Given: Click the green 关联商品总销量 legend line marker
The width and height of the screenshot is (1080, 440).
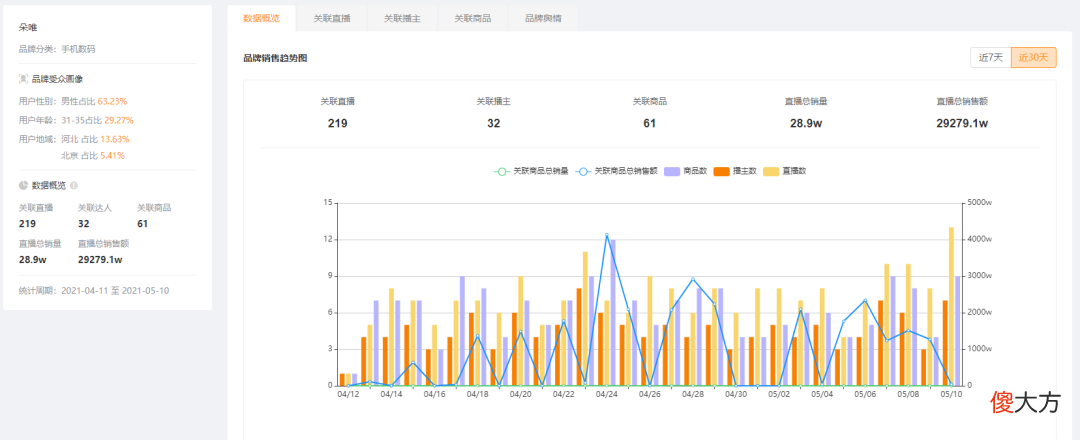Looking at the screenshot, I should click(x=502, y=171).
